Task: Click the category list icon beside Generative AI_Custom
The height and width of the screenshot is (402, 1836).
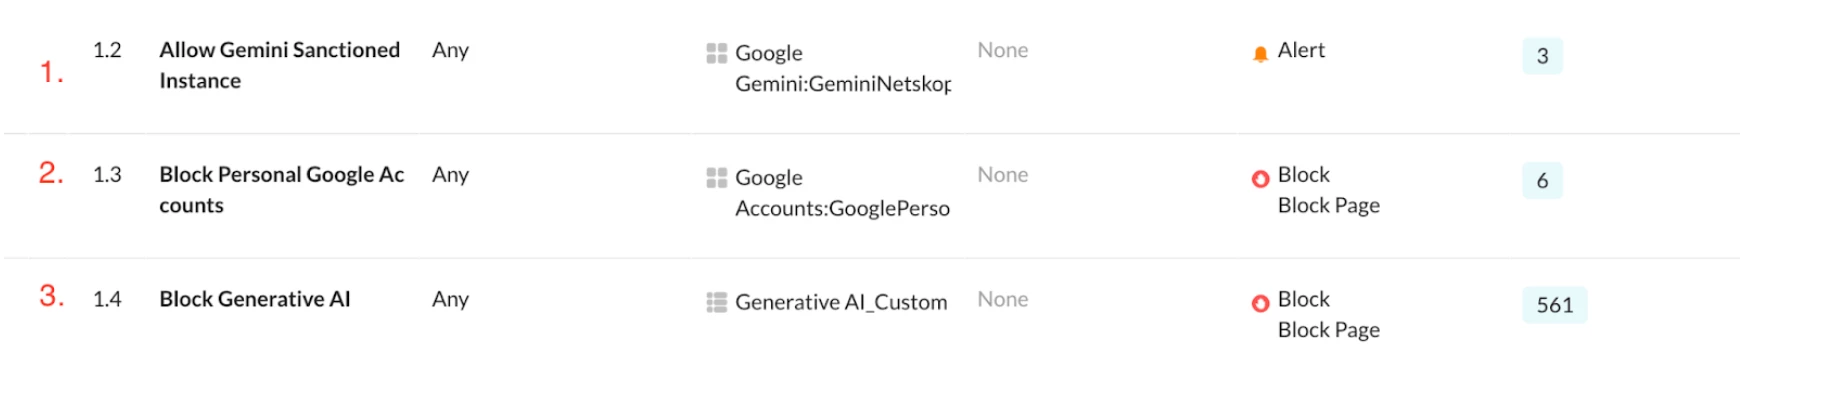Action: click(x=716, y=302)
